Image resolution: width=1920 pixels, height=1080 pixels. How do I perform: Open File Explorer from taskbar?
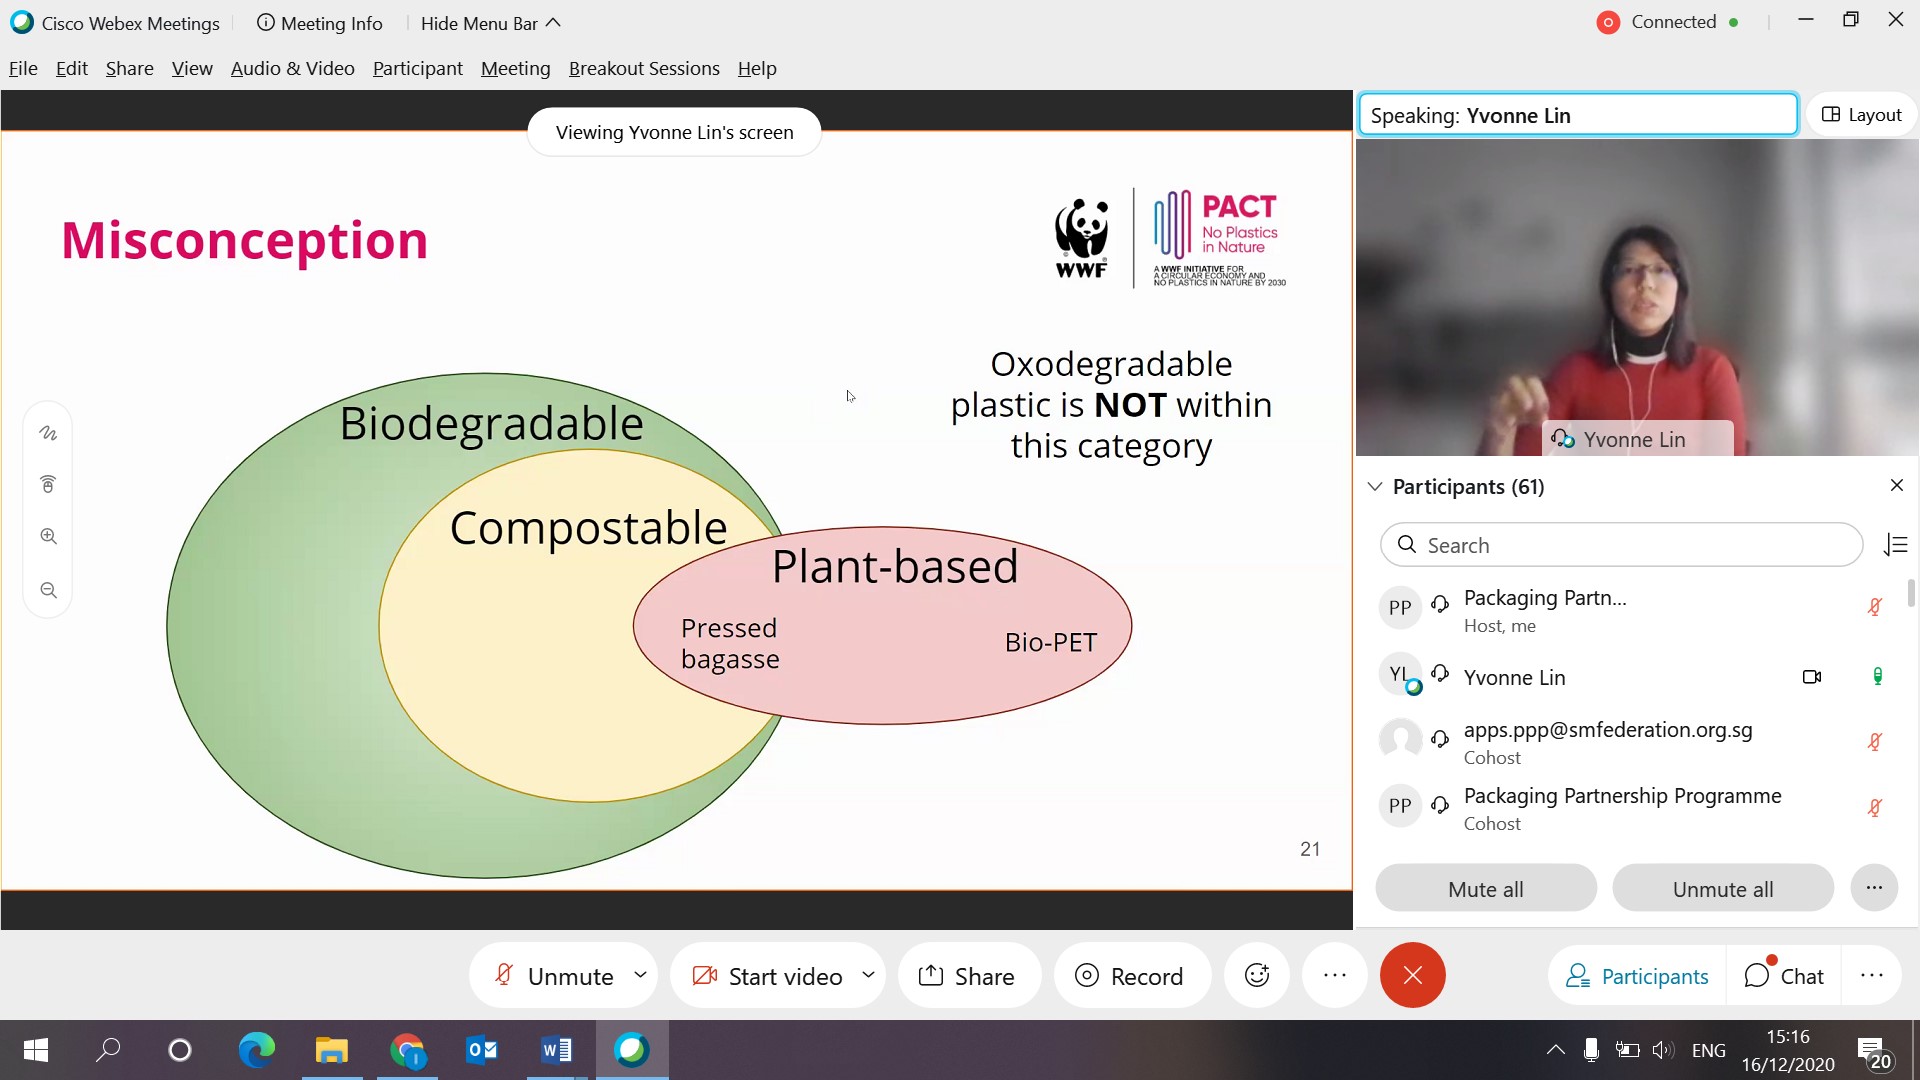pyautogui.click(x=331, y=1050)
